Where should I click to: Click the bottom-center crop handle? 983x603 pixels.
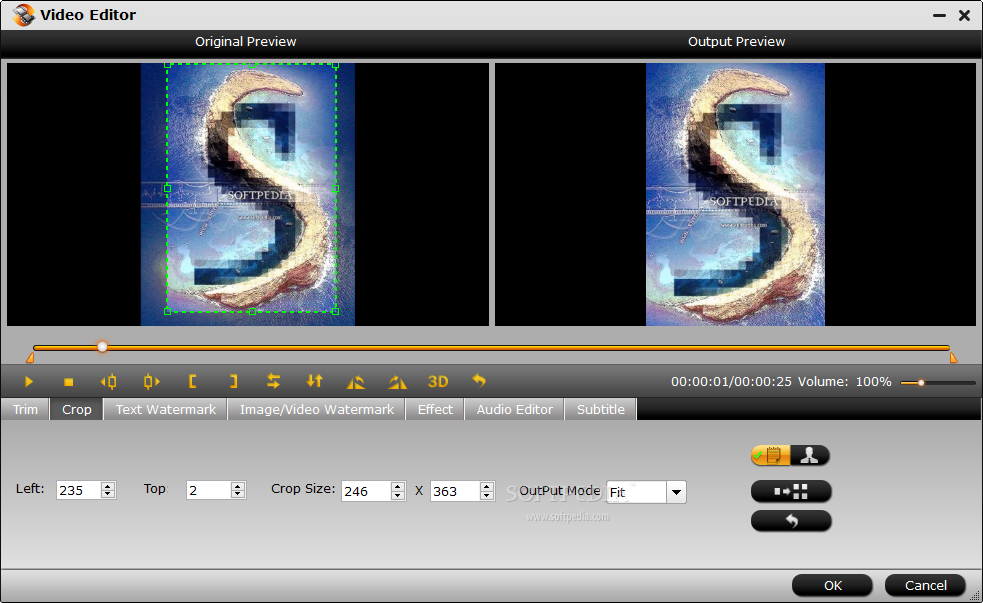click(252, 312)
